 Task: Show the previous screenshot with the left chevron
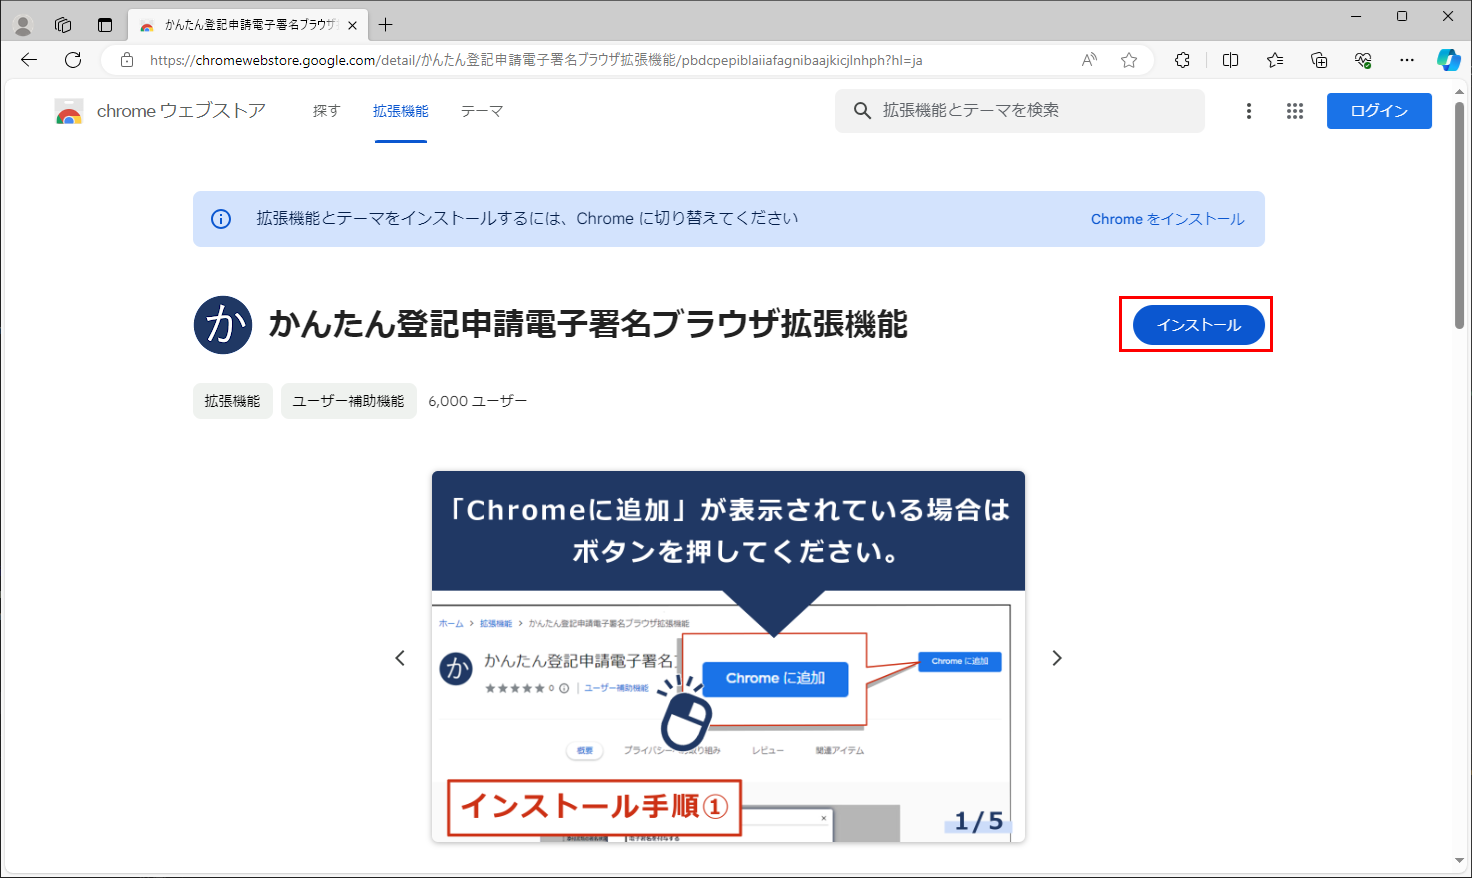pos(400,658)
